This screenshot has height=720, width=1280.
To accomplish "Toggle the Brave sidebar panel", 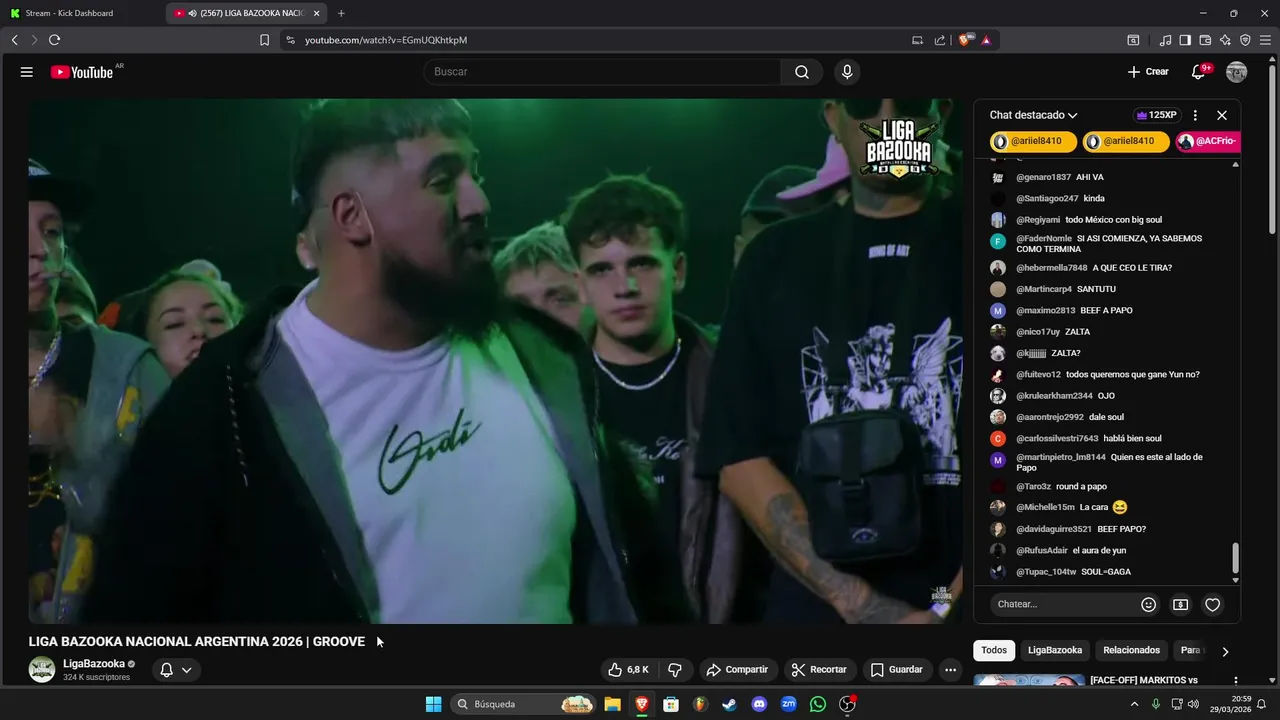I will click(1185, 40).
